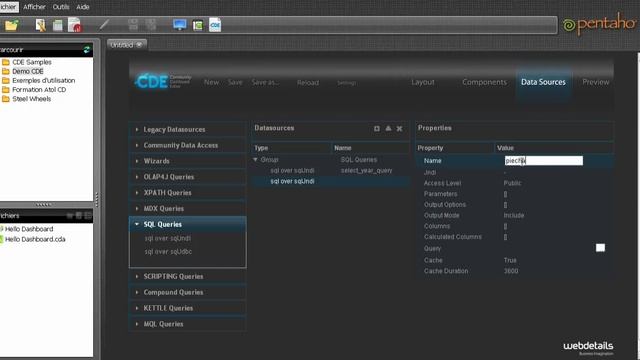640x360 pixels.
Task: Expand Legacy Datasources section
Action: click(188, 129)
